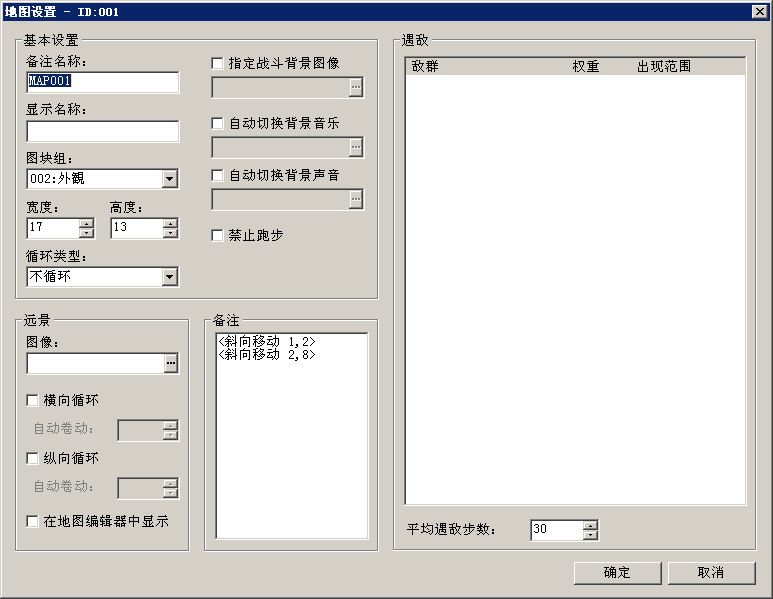Click the 高度 value field 13
The height and width of the screenshot is (599, 773).
point(137,228)
